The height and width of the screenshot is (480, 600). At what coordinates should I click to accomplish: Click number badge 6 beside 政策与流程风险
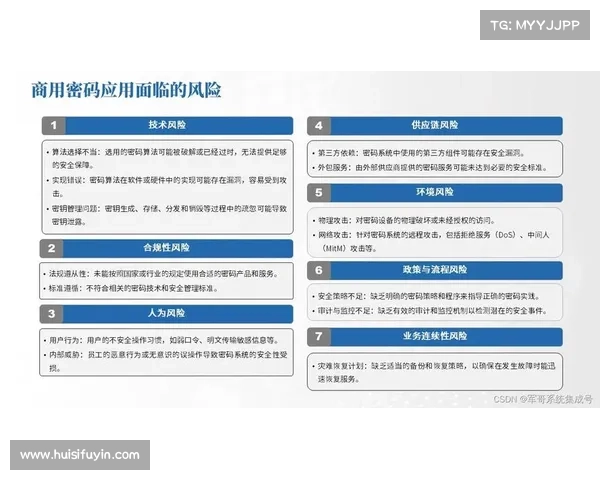tap(319, 270)
